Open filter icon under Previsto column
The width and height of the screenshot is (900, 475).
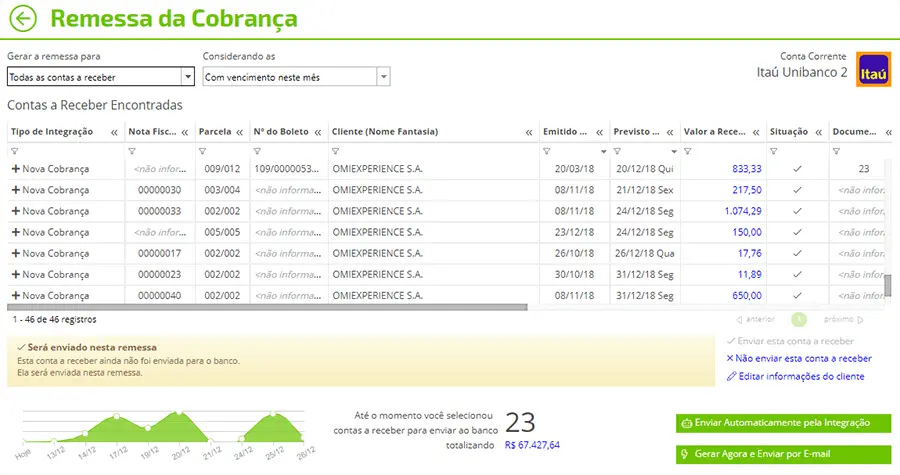click(x=617, y=151)
